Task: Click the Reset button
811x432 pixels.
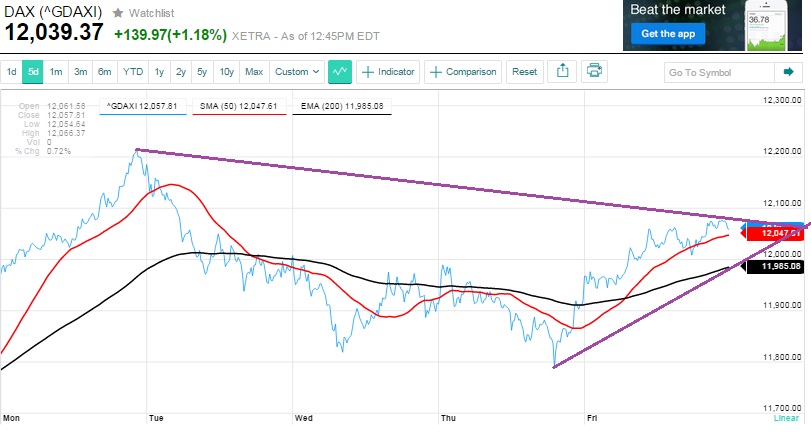Action: (524, 72)
